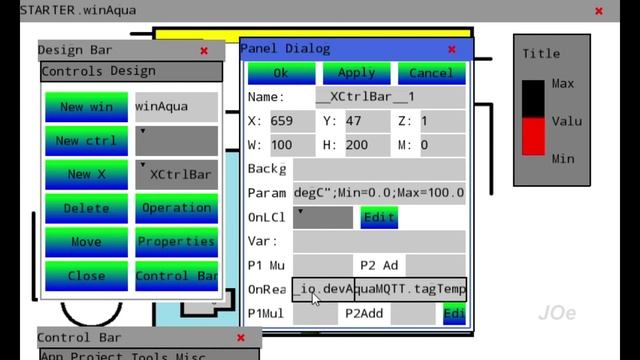Screen dimensions: 640x360
Task: Close the Control Bar window
Action: (241, 338)
